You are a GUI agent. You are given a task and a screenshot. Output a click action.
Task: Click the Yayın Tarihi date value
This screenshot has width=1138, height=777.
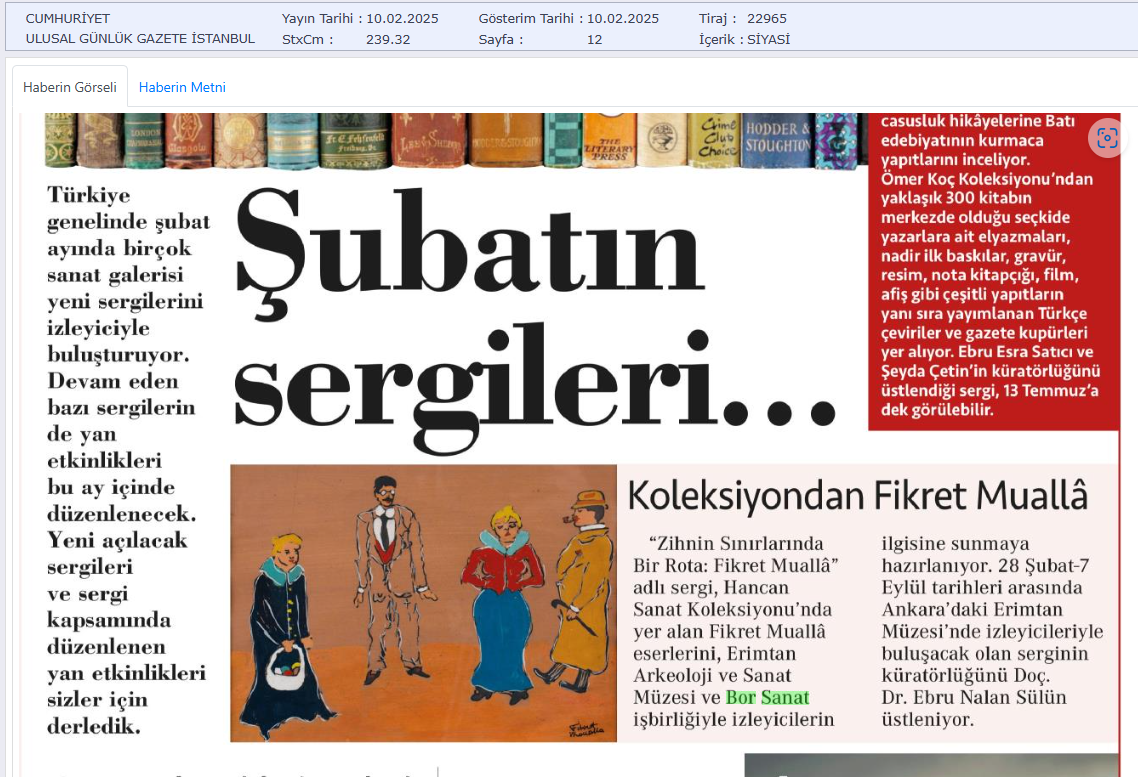(x=402, y=19)
